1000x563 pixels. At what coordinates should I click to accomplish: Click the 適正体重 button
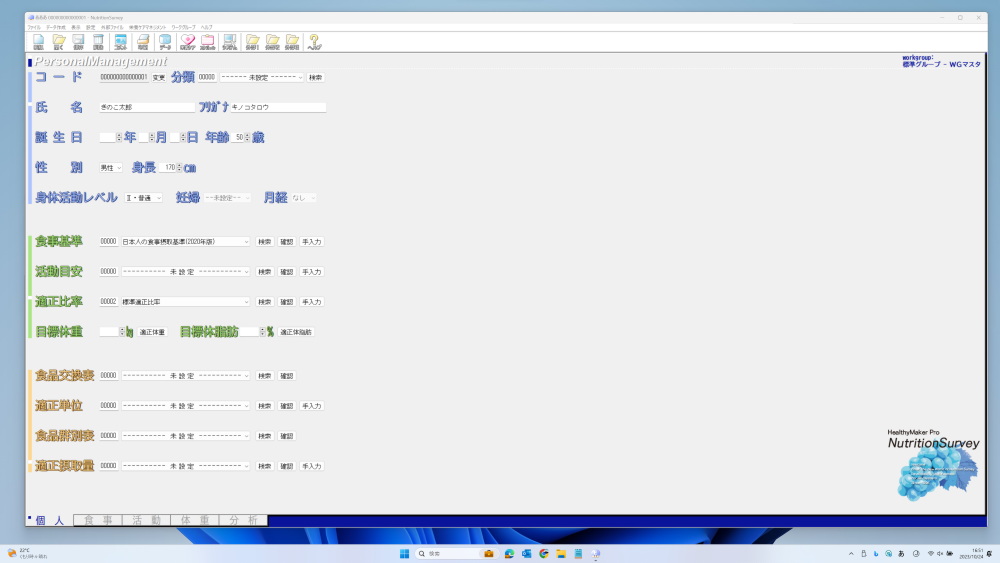point(152,332)
